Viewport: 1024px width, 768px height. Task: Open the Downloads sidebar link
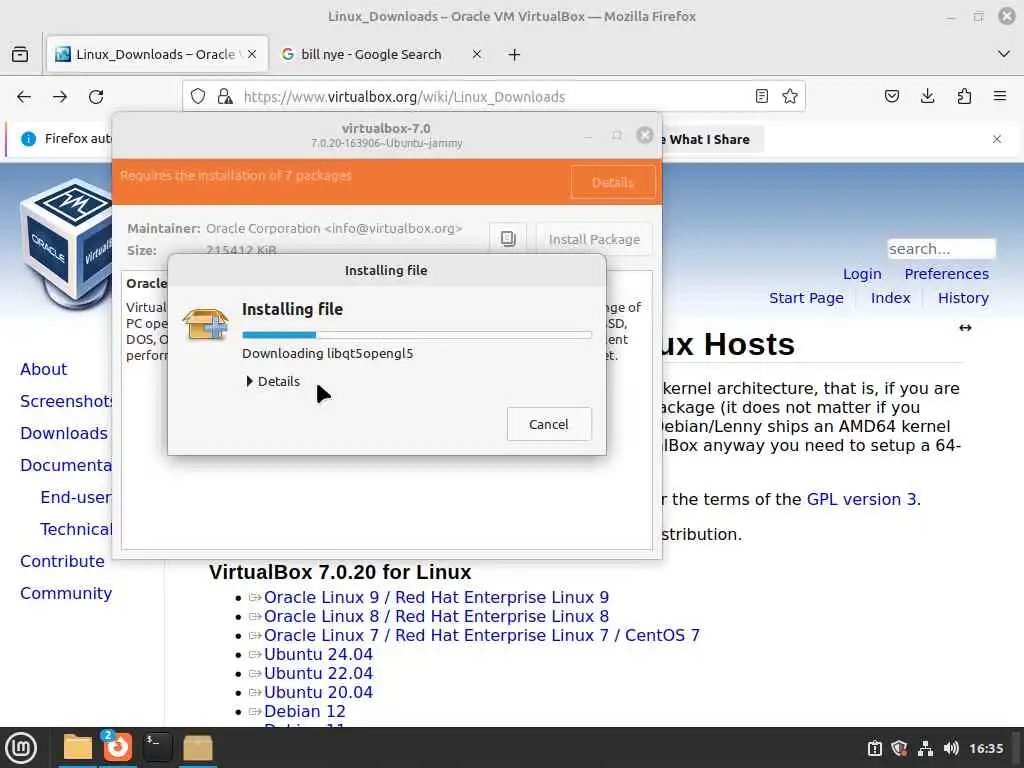coord(64,433)
